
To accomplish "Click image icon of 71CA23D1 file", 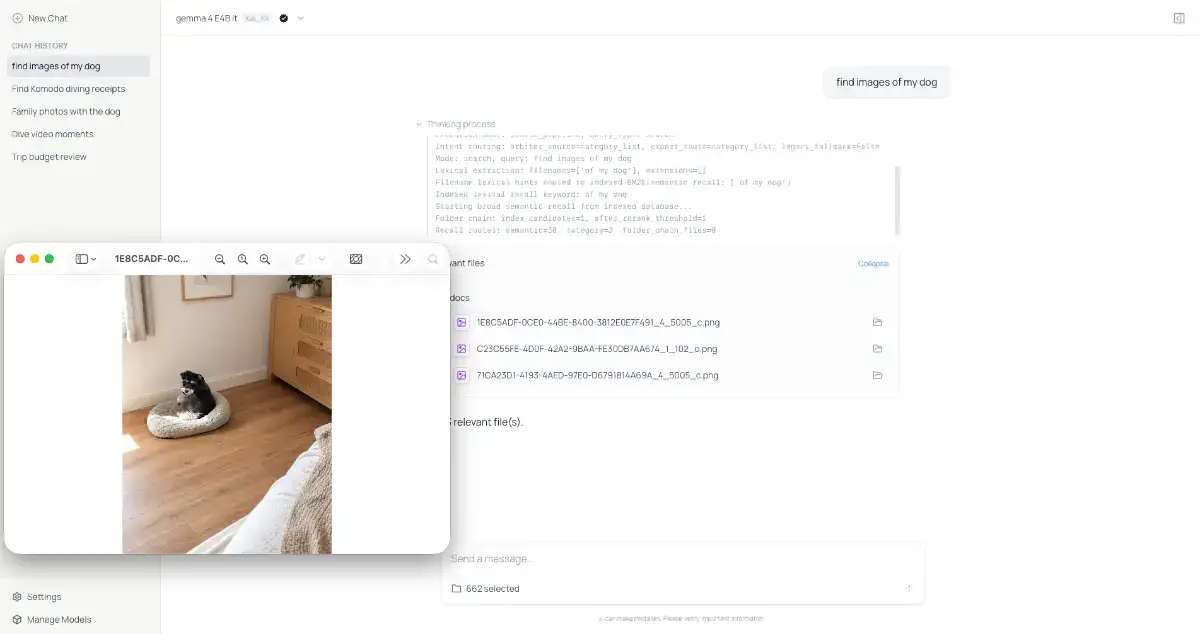I will (x=461, y=375).
